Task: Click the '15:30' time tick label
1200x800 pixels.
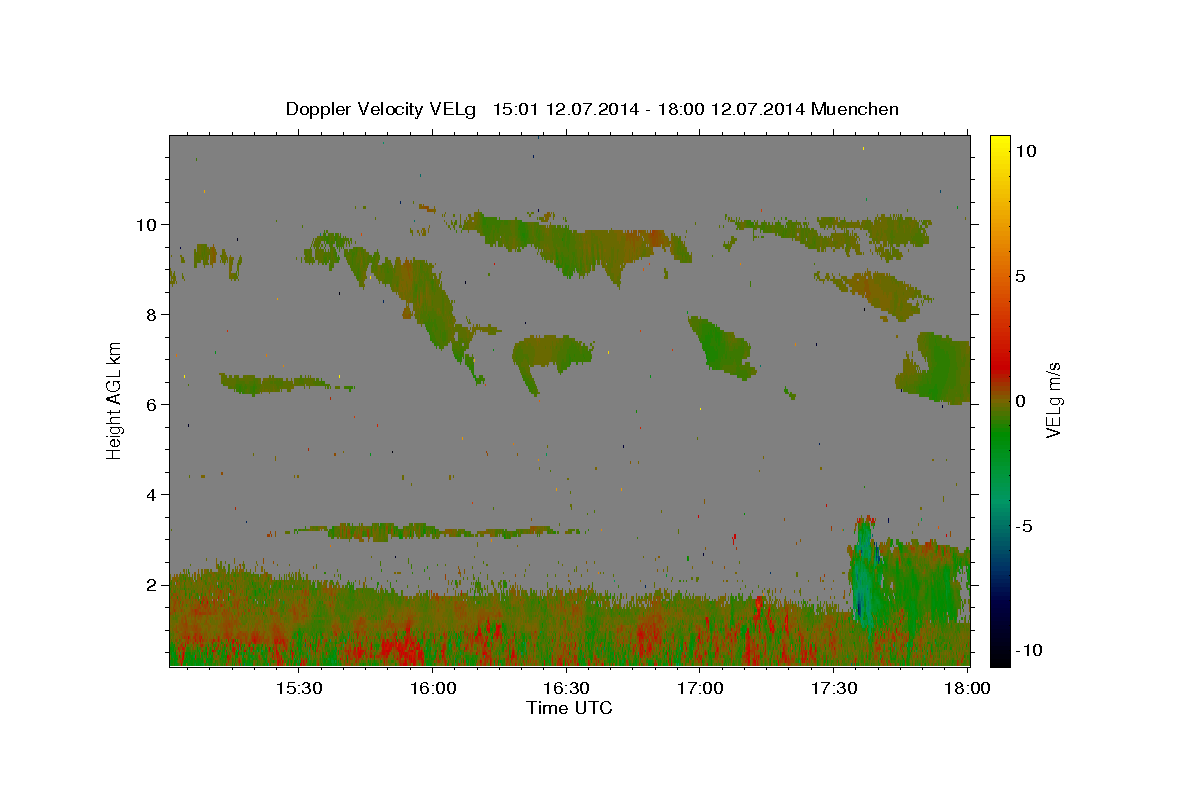Action: pos(298,689)
